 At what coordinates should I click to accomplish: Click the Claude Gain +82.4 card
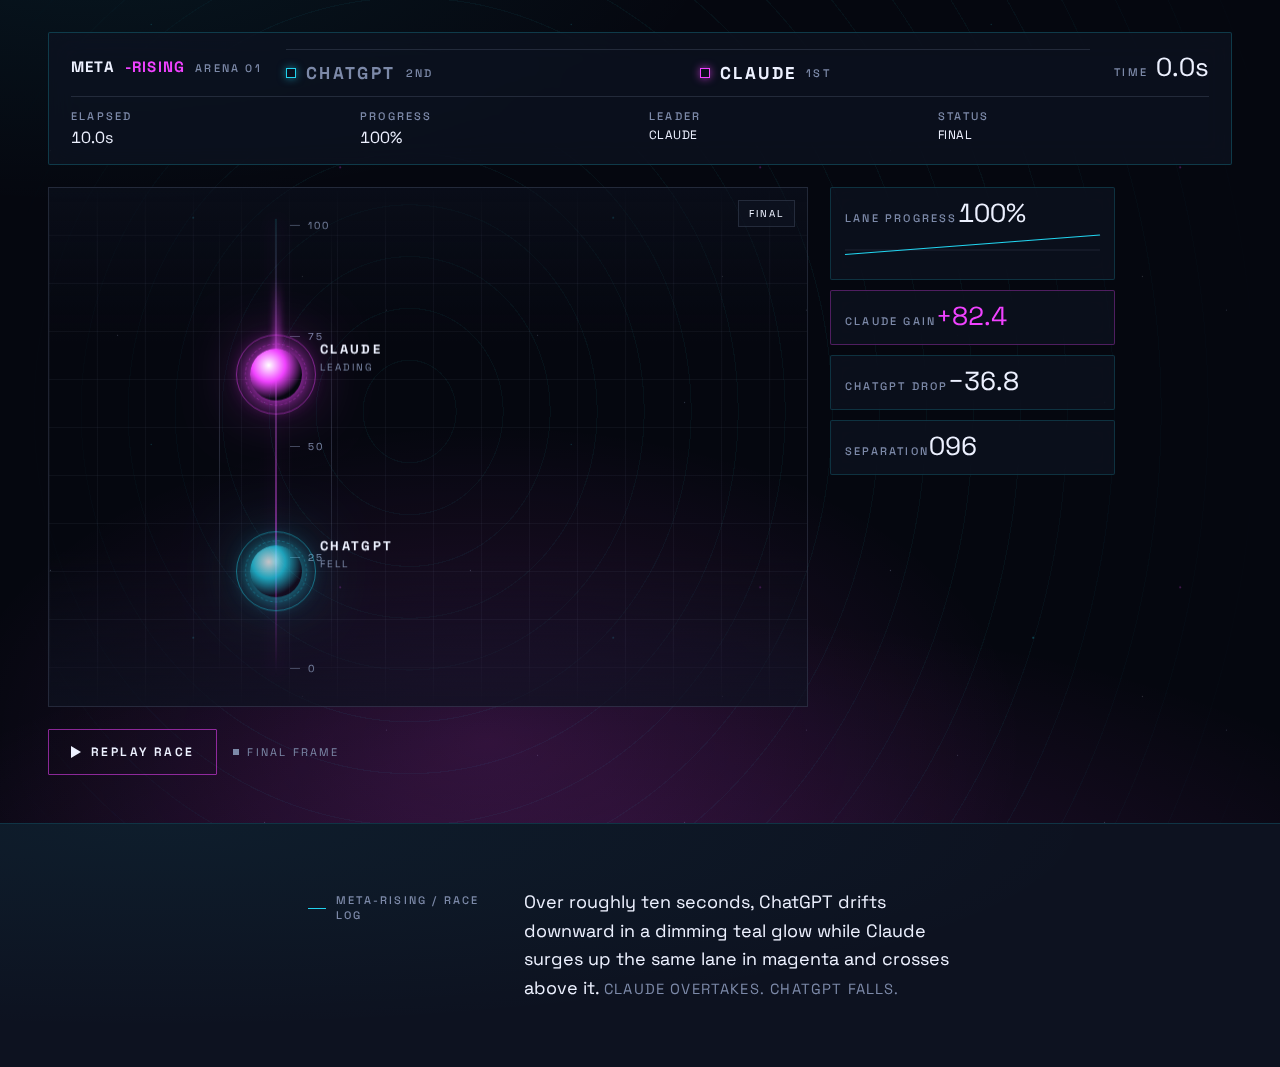pyautogui.click(x=972, y=317)
